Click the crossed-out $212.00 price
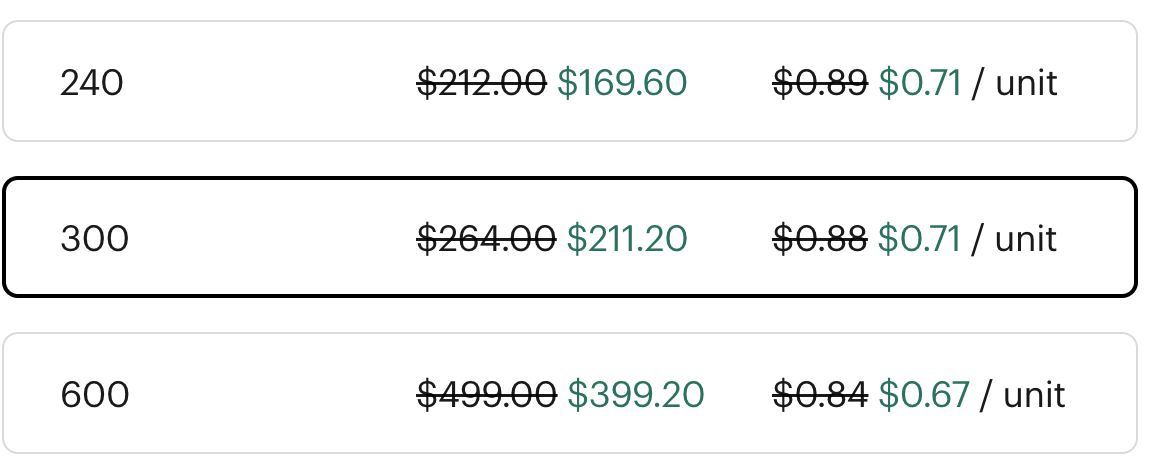Viewport: 1154px width, 468px height. (481, 83)
